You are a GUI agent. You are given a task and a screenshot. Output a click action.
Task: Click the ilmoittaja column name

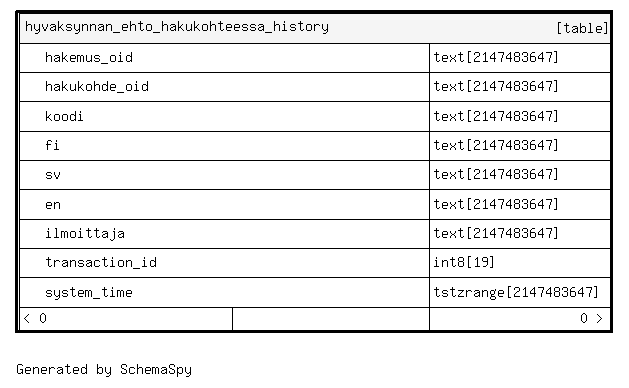85,234
